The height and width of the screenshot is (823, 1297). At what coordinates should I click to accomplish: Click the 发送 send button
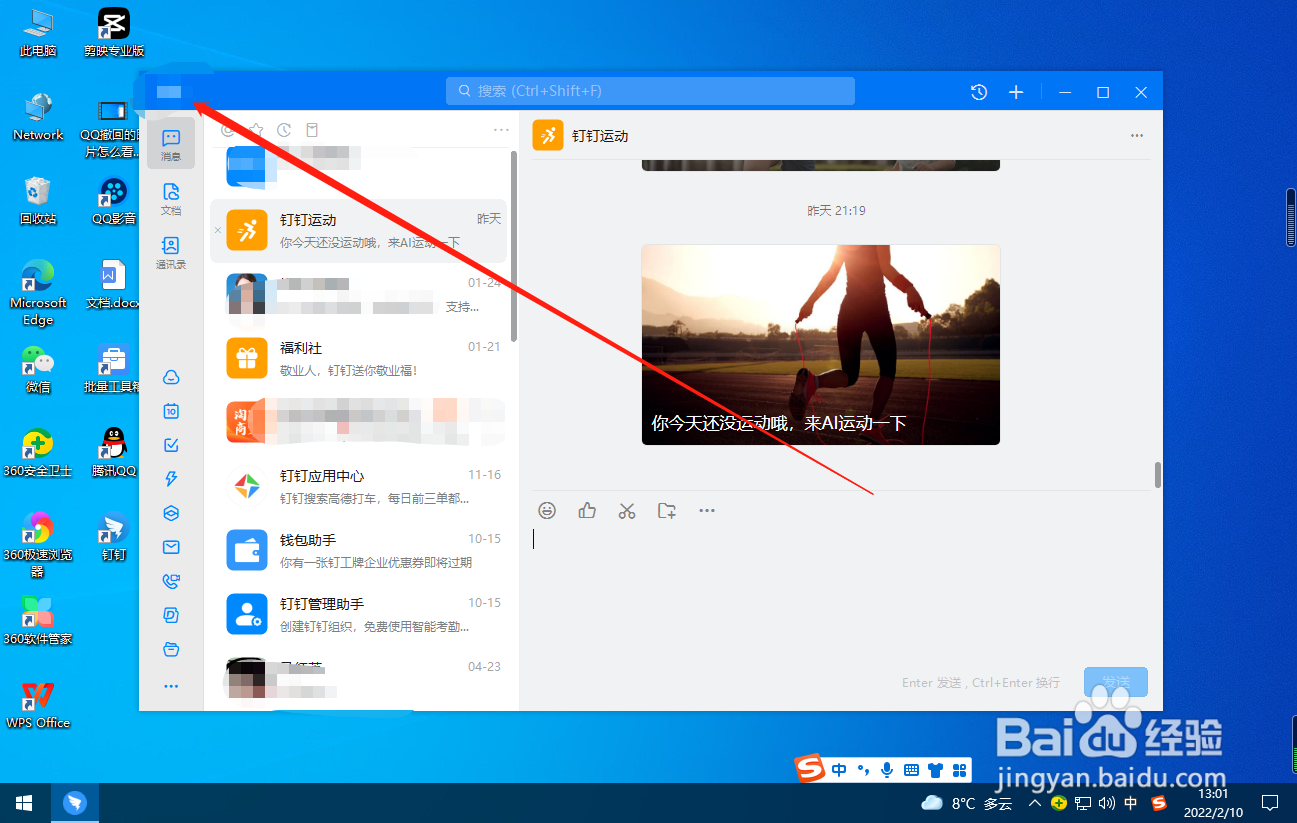(1115, 681)
